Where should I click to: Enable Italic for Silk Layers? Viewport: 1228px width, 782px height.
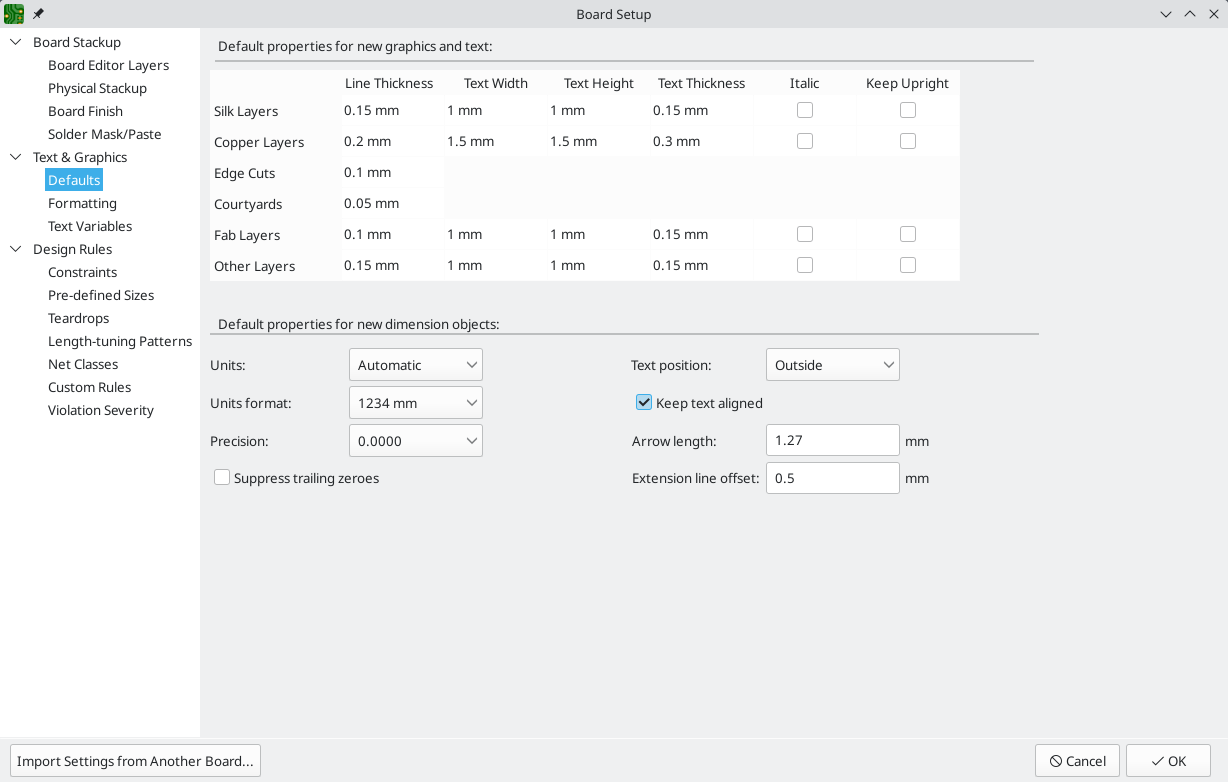click(x=805, y=111)
